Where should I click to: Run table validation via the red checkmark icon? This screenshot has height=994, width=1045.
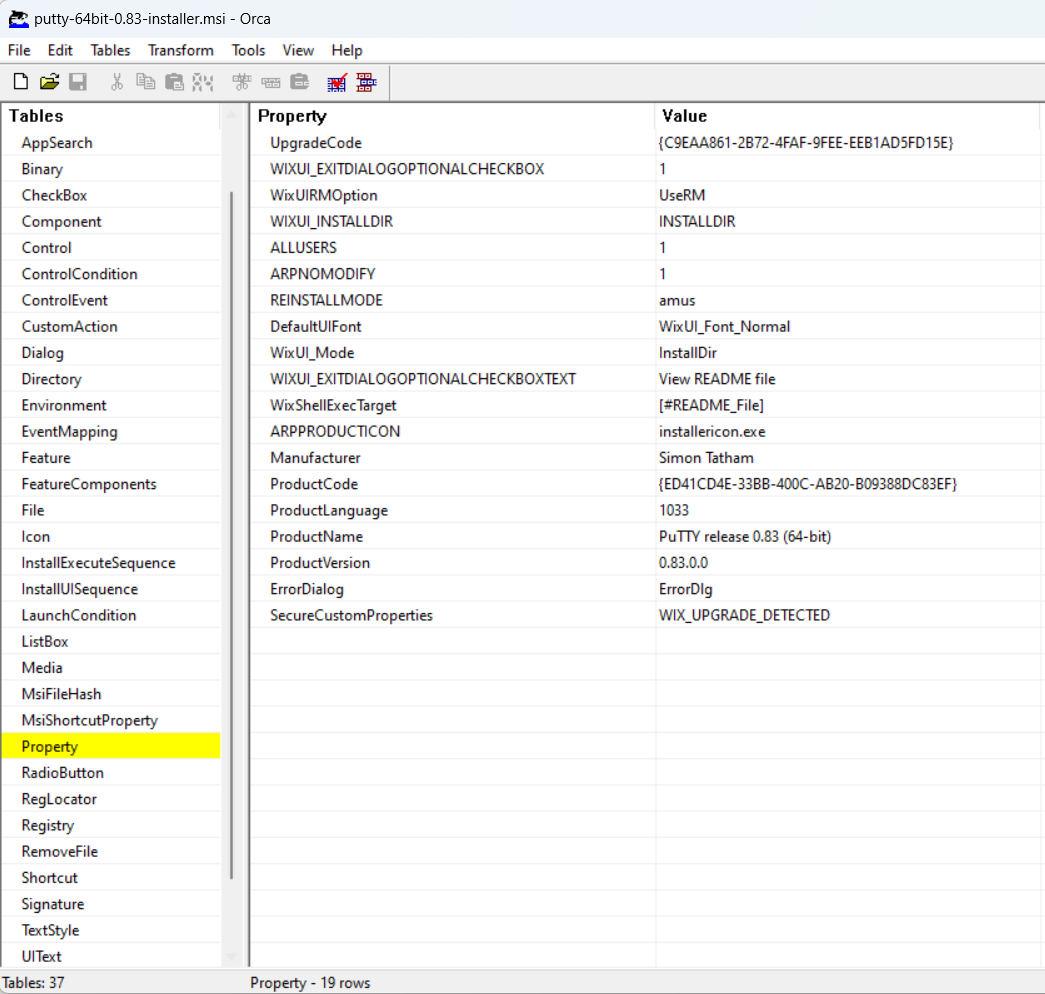point(336,82)
